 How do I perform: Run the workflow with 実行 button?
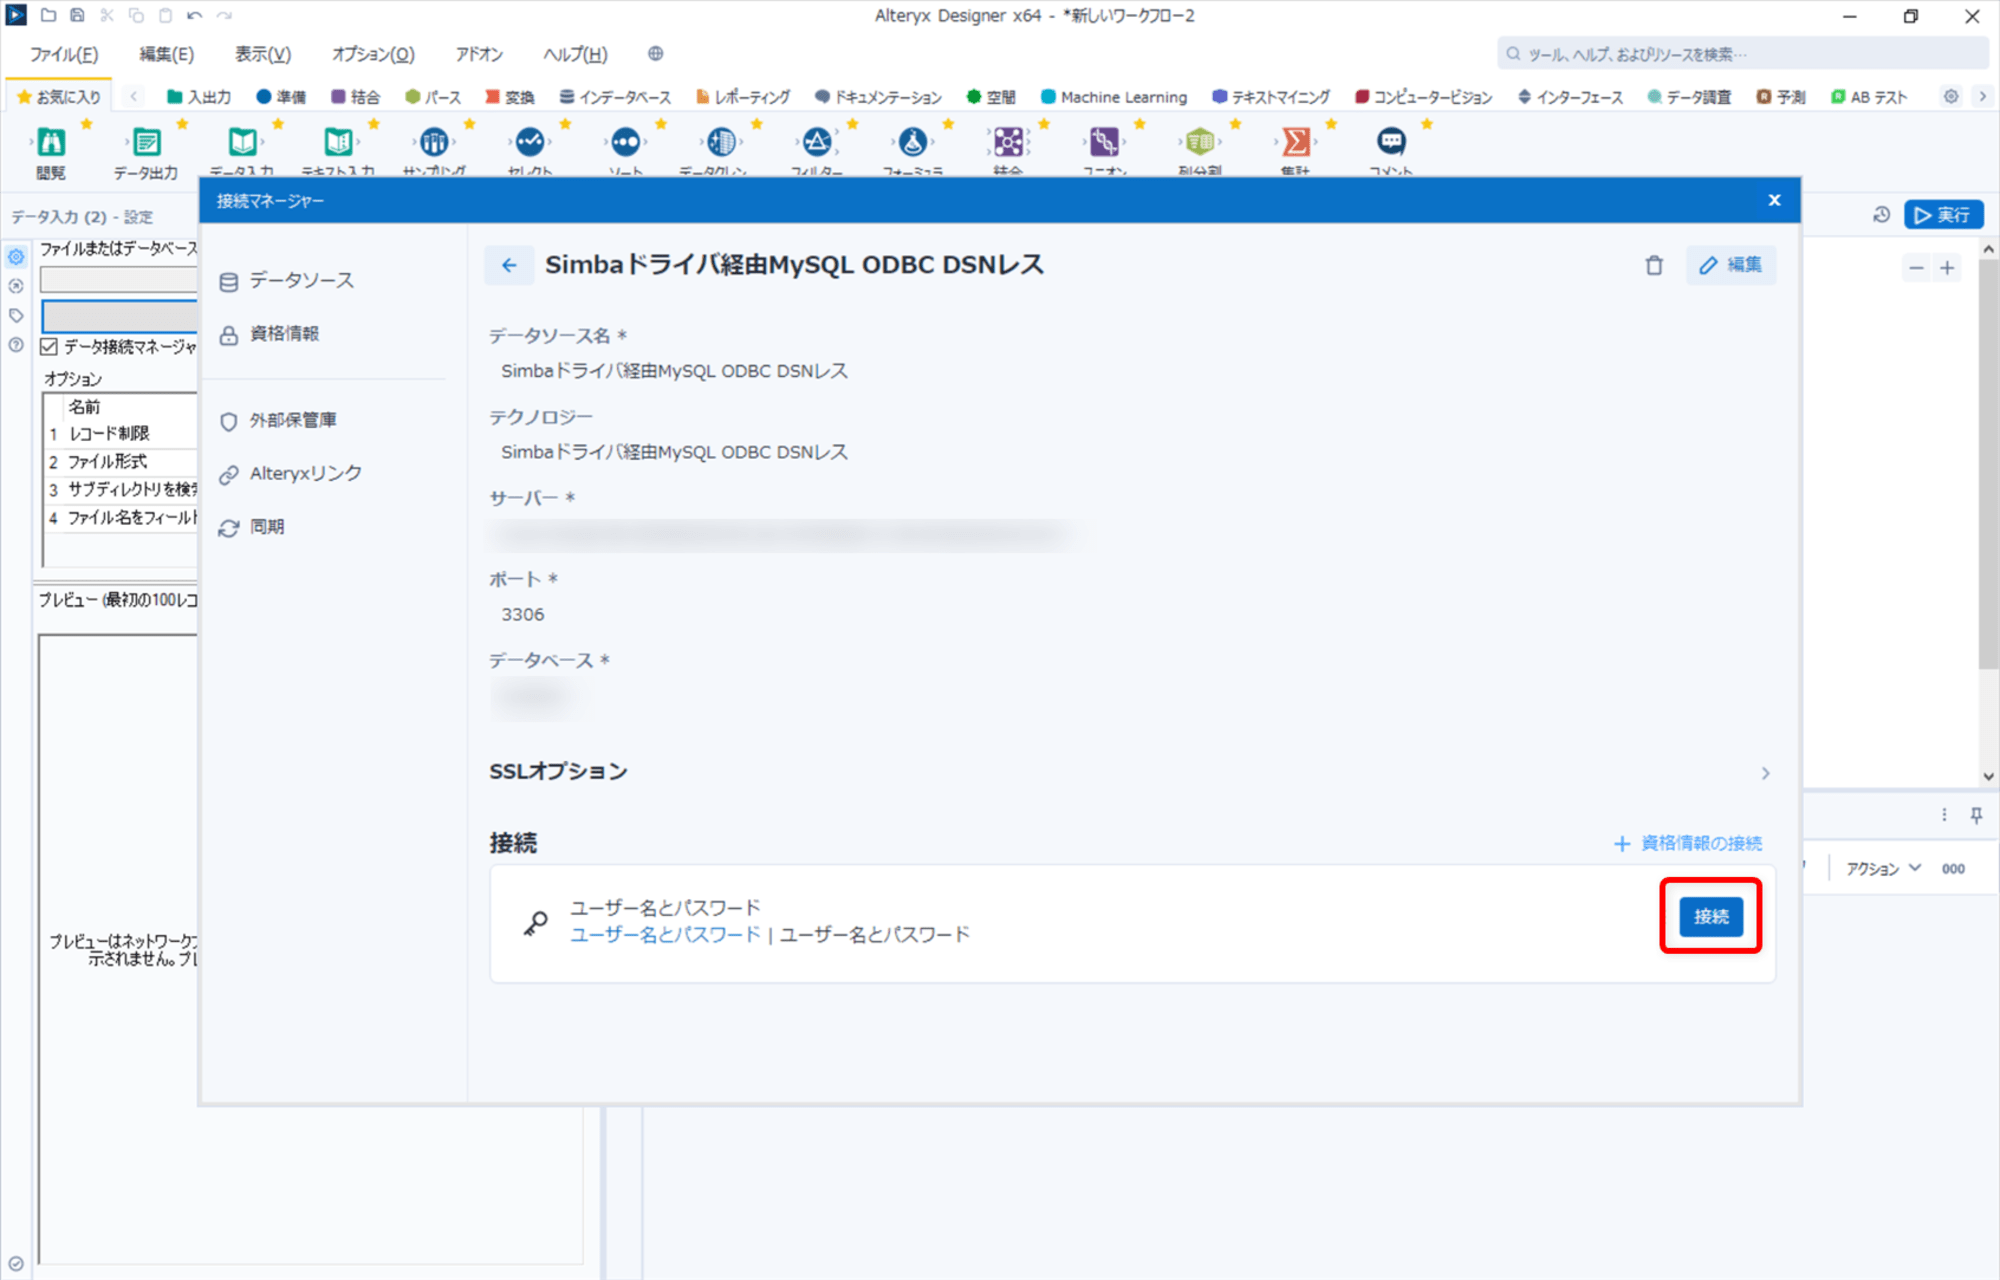(1943, 215)
